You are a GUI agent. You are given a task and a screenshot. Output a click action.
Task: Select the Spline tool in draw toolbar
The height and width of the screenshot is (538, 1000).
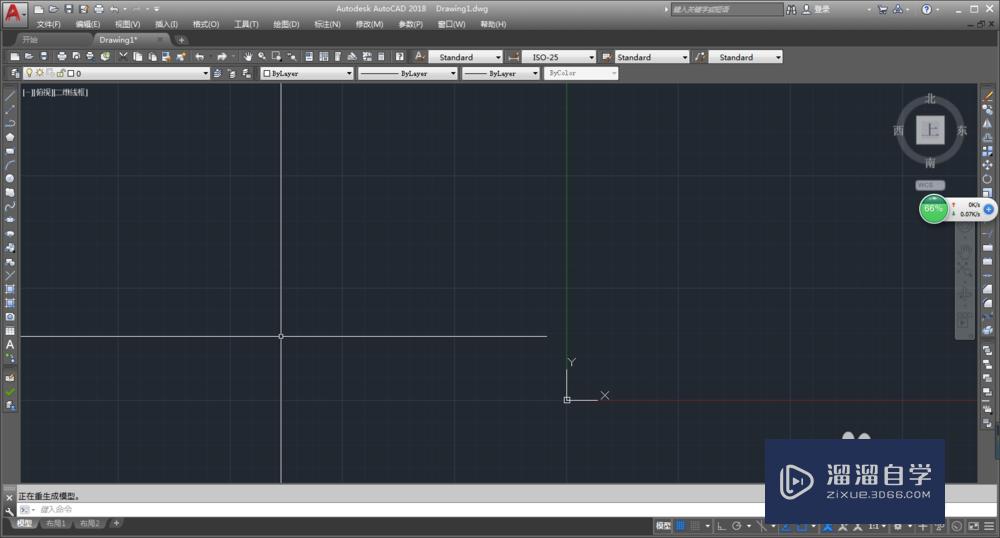coord(10,207)
